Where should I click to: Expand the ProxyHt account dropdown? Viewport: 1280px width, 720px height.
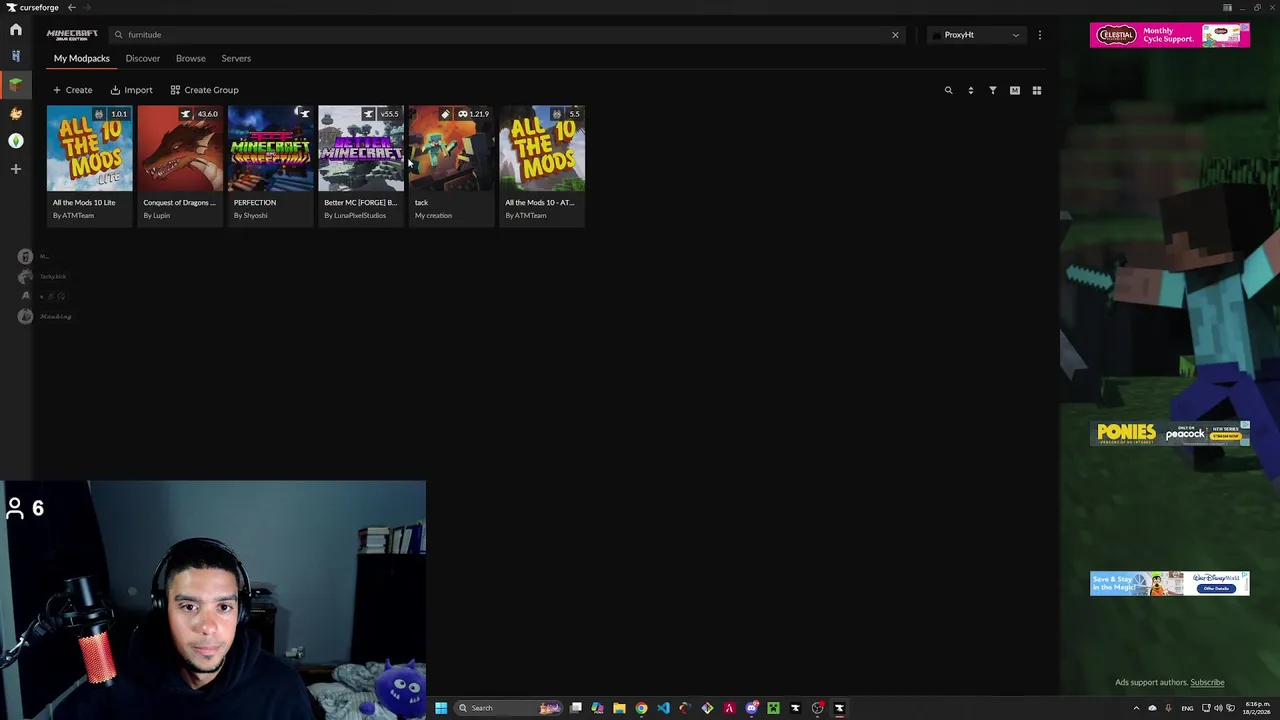tap(978, 35)
